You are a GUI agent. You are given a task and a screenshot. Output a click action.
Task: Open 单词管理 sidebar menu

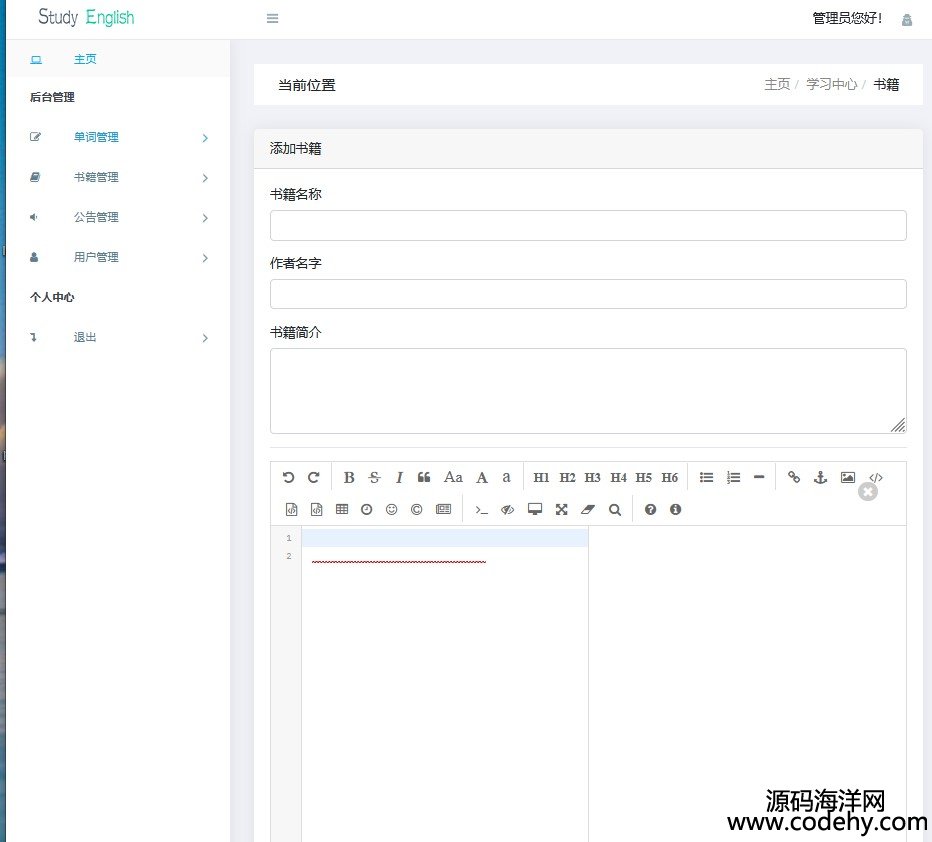[x=96, y=137]
